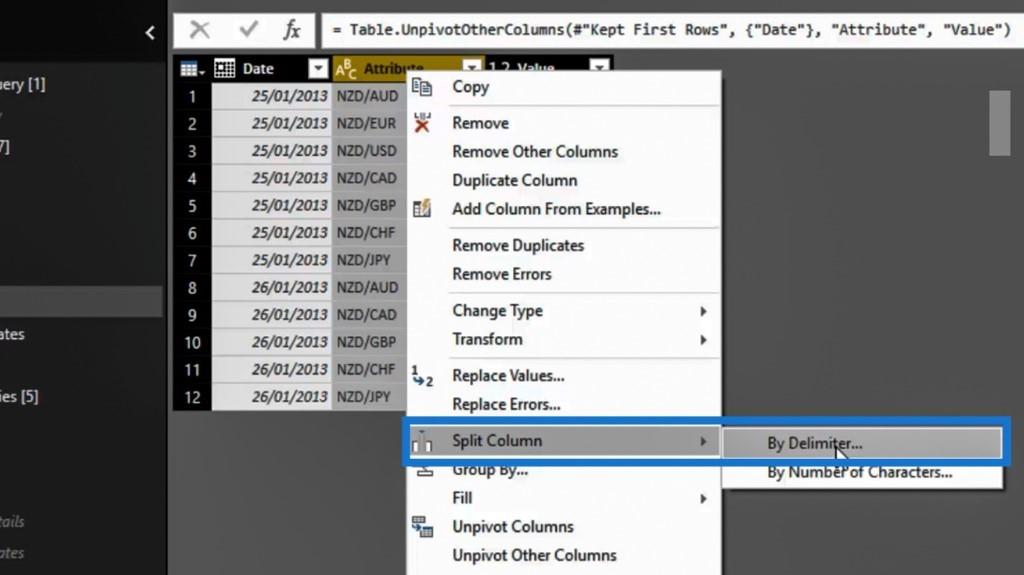Select Add Column From Examples...
The height and width of the screenshot is (575, 1024).
(x=556, y=209)
